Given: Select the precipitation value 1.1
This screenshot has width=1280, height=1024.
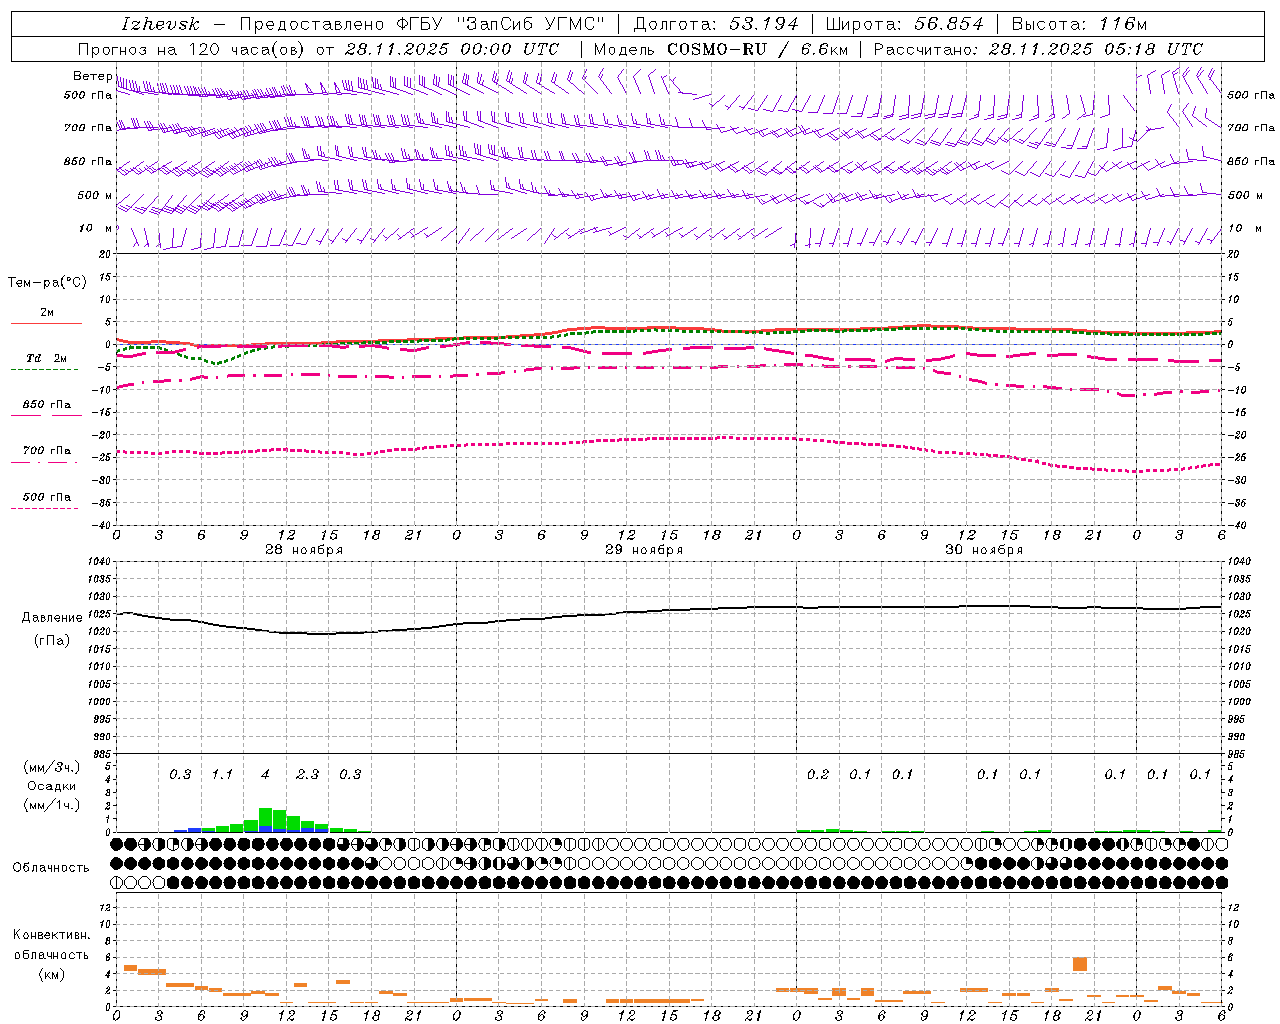Looking at the screenshot, I should click(x=222, y=775).
